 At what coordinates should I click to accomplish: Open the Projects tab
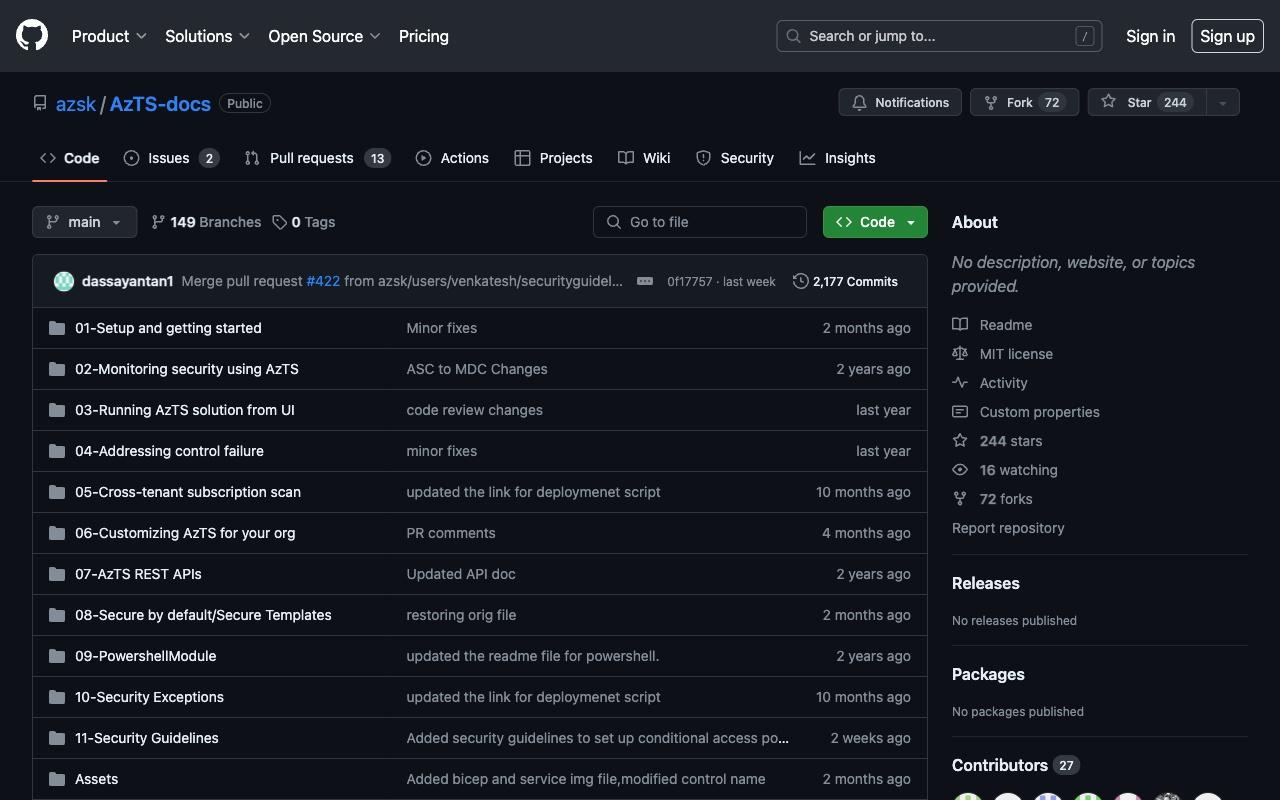(553, 158)
